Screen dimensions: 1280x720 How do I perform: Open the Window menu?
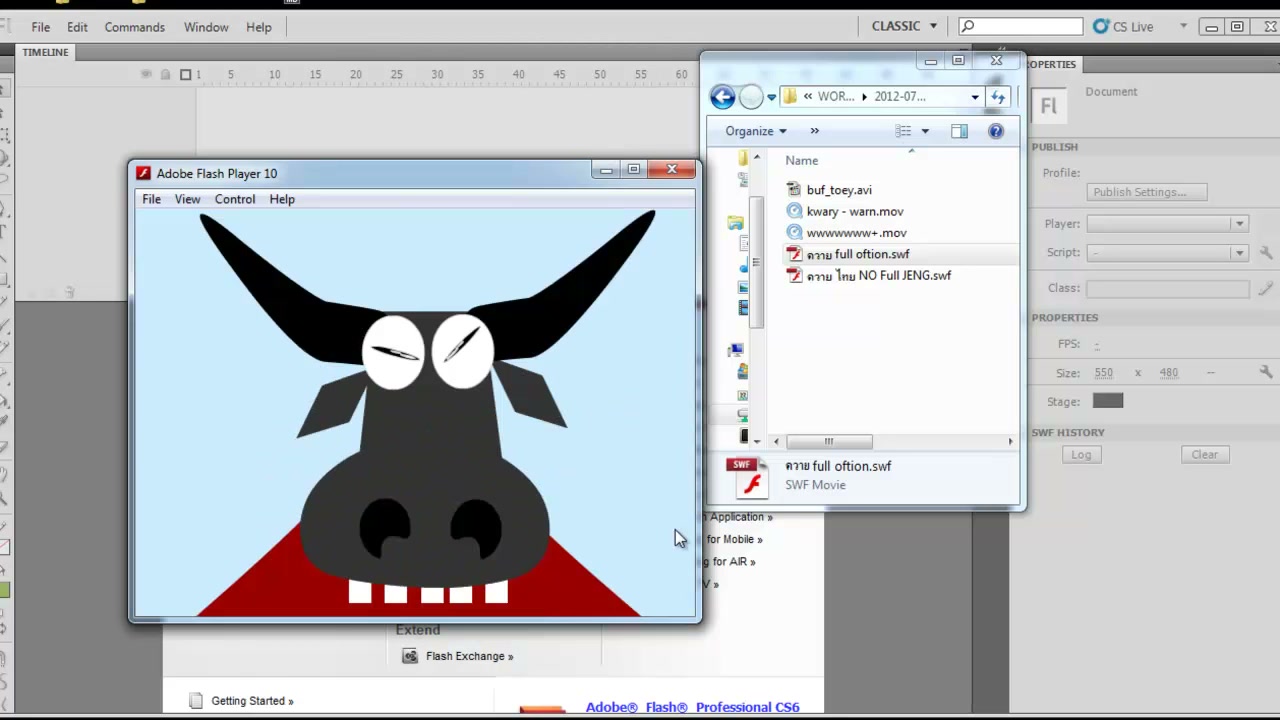tap(206, 27)
